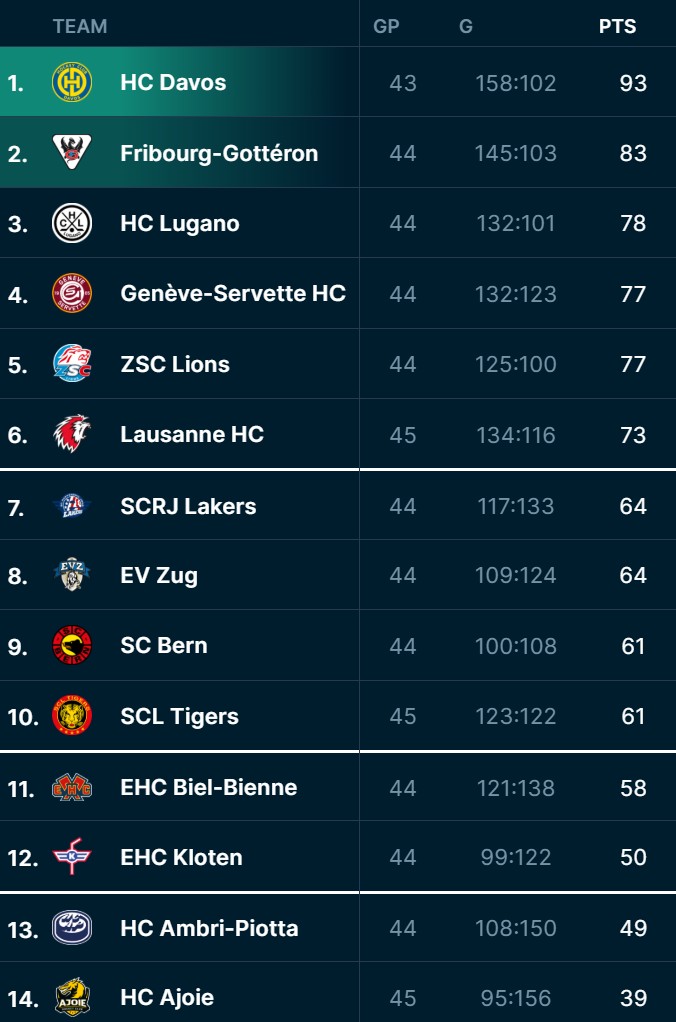Select the TEAM column header
The image size is (676, 1022).
point(80,27)
